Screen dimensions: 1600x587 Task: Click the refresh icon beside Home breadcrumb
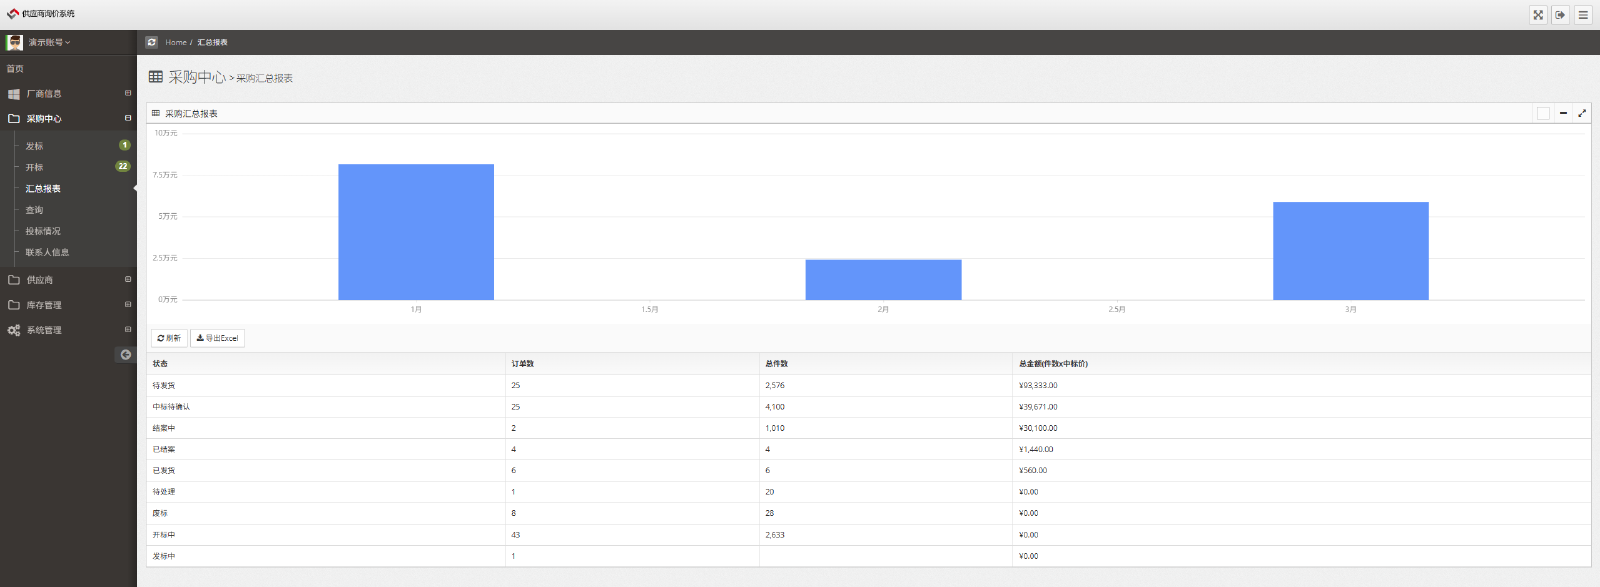tap(152, 42)
